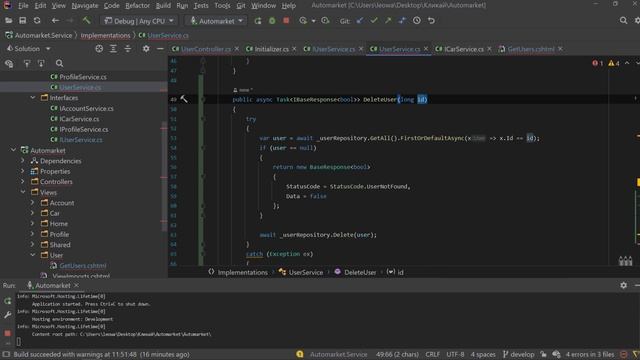This screenshot has width=640, height=360.
Task: Close the IUserService.cs tab
Action: pos(361,49)
